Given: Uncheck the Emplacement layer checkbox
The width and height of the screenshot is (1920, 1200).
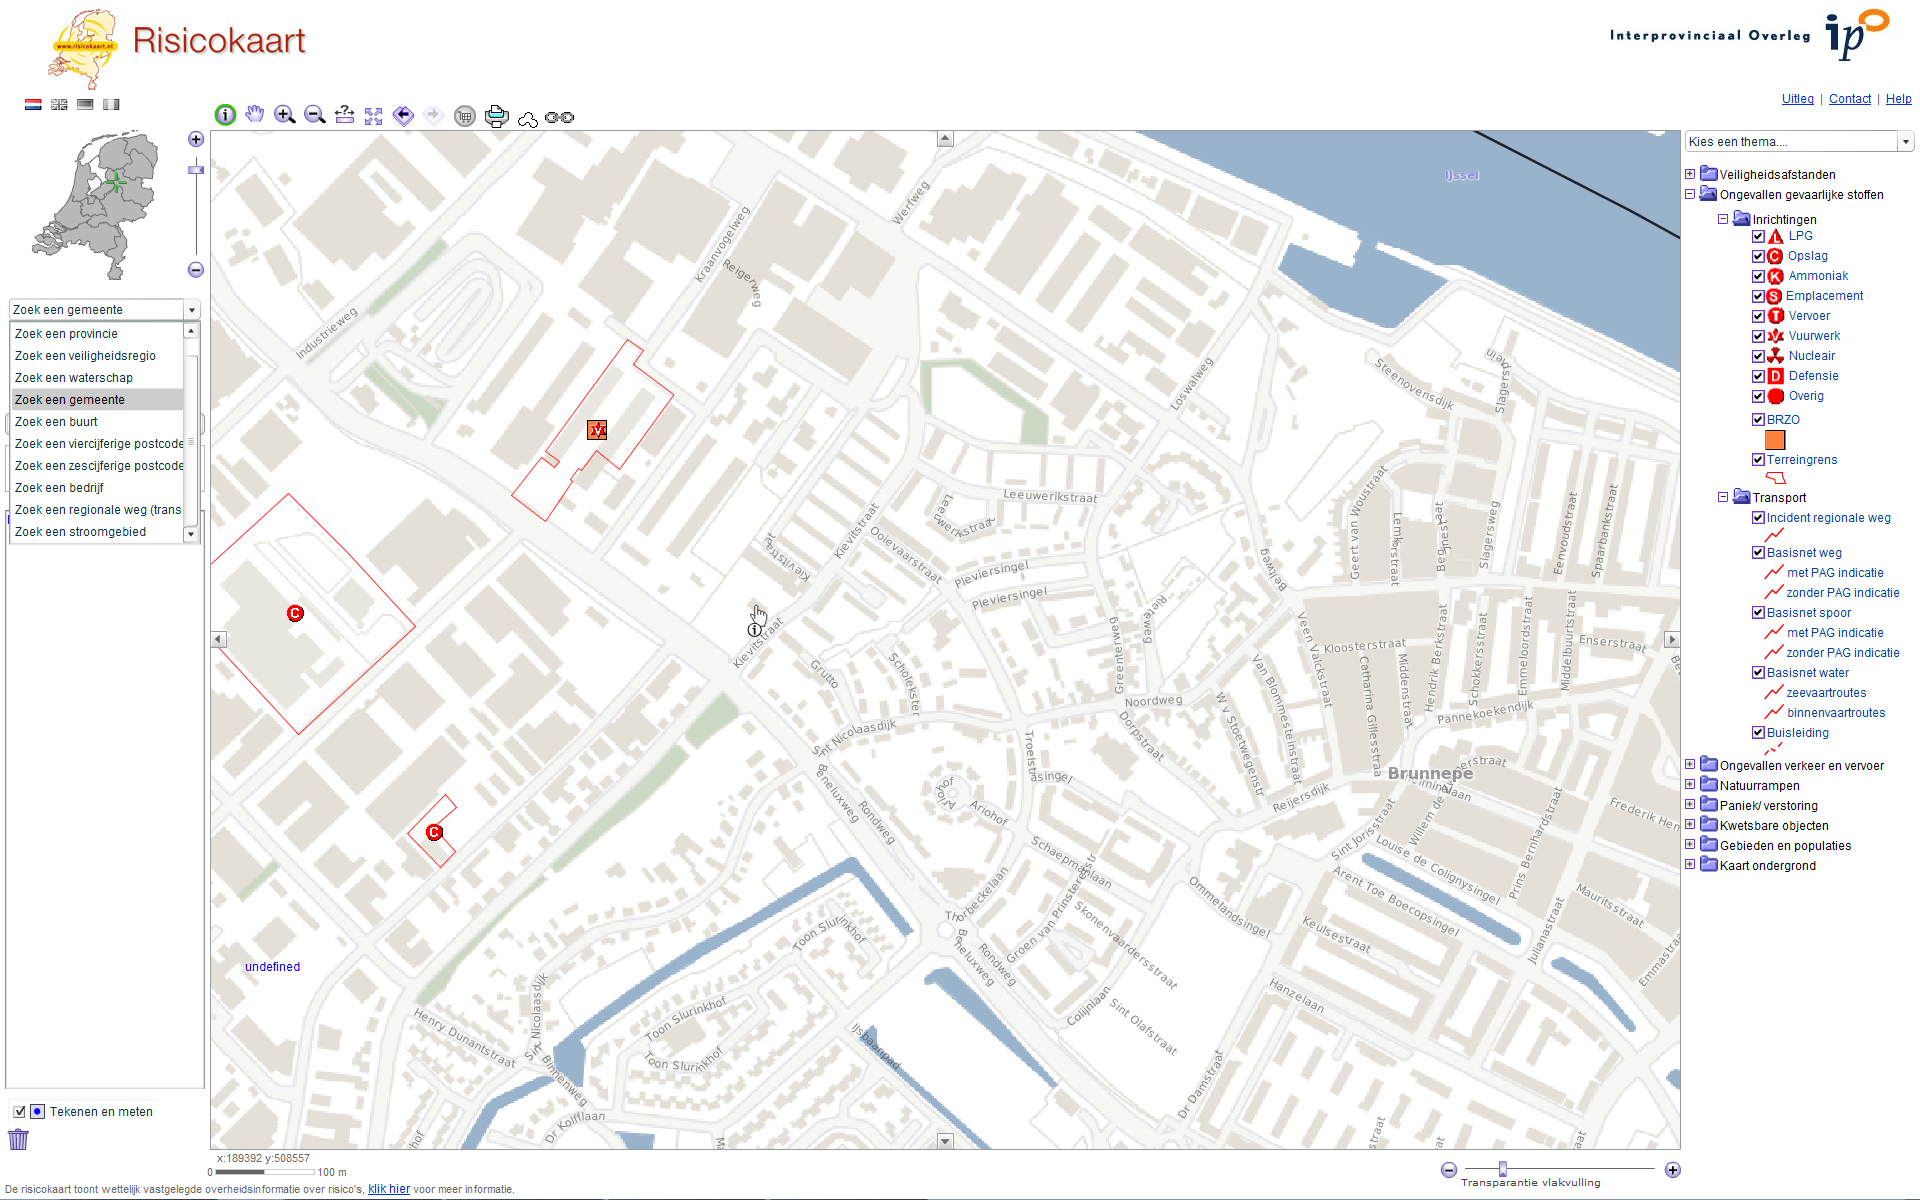Looking at the screenshot, I should point(1758,297).
